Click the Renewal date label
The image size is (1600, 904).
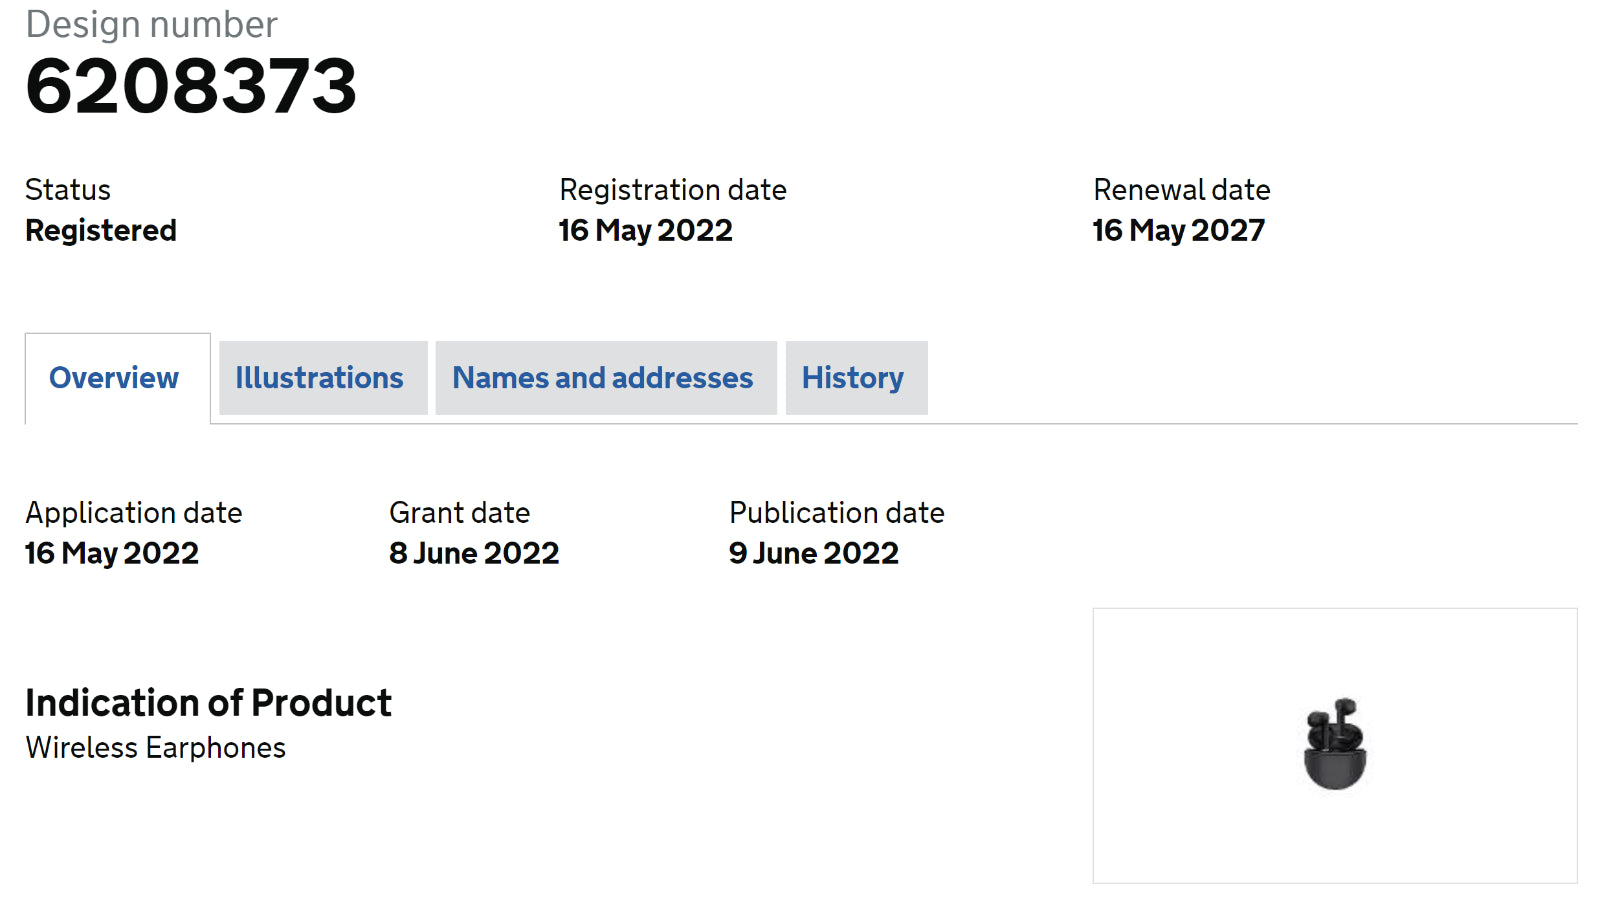(1182, 190)
